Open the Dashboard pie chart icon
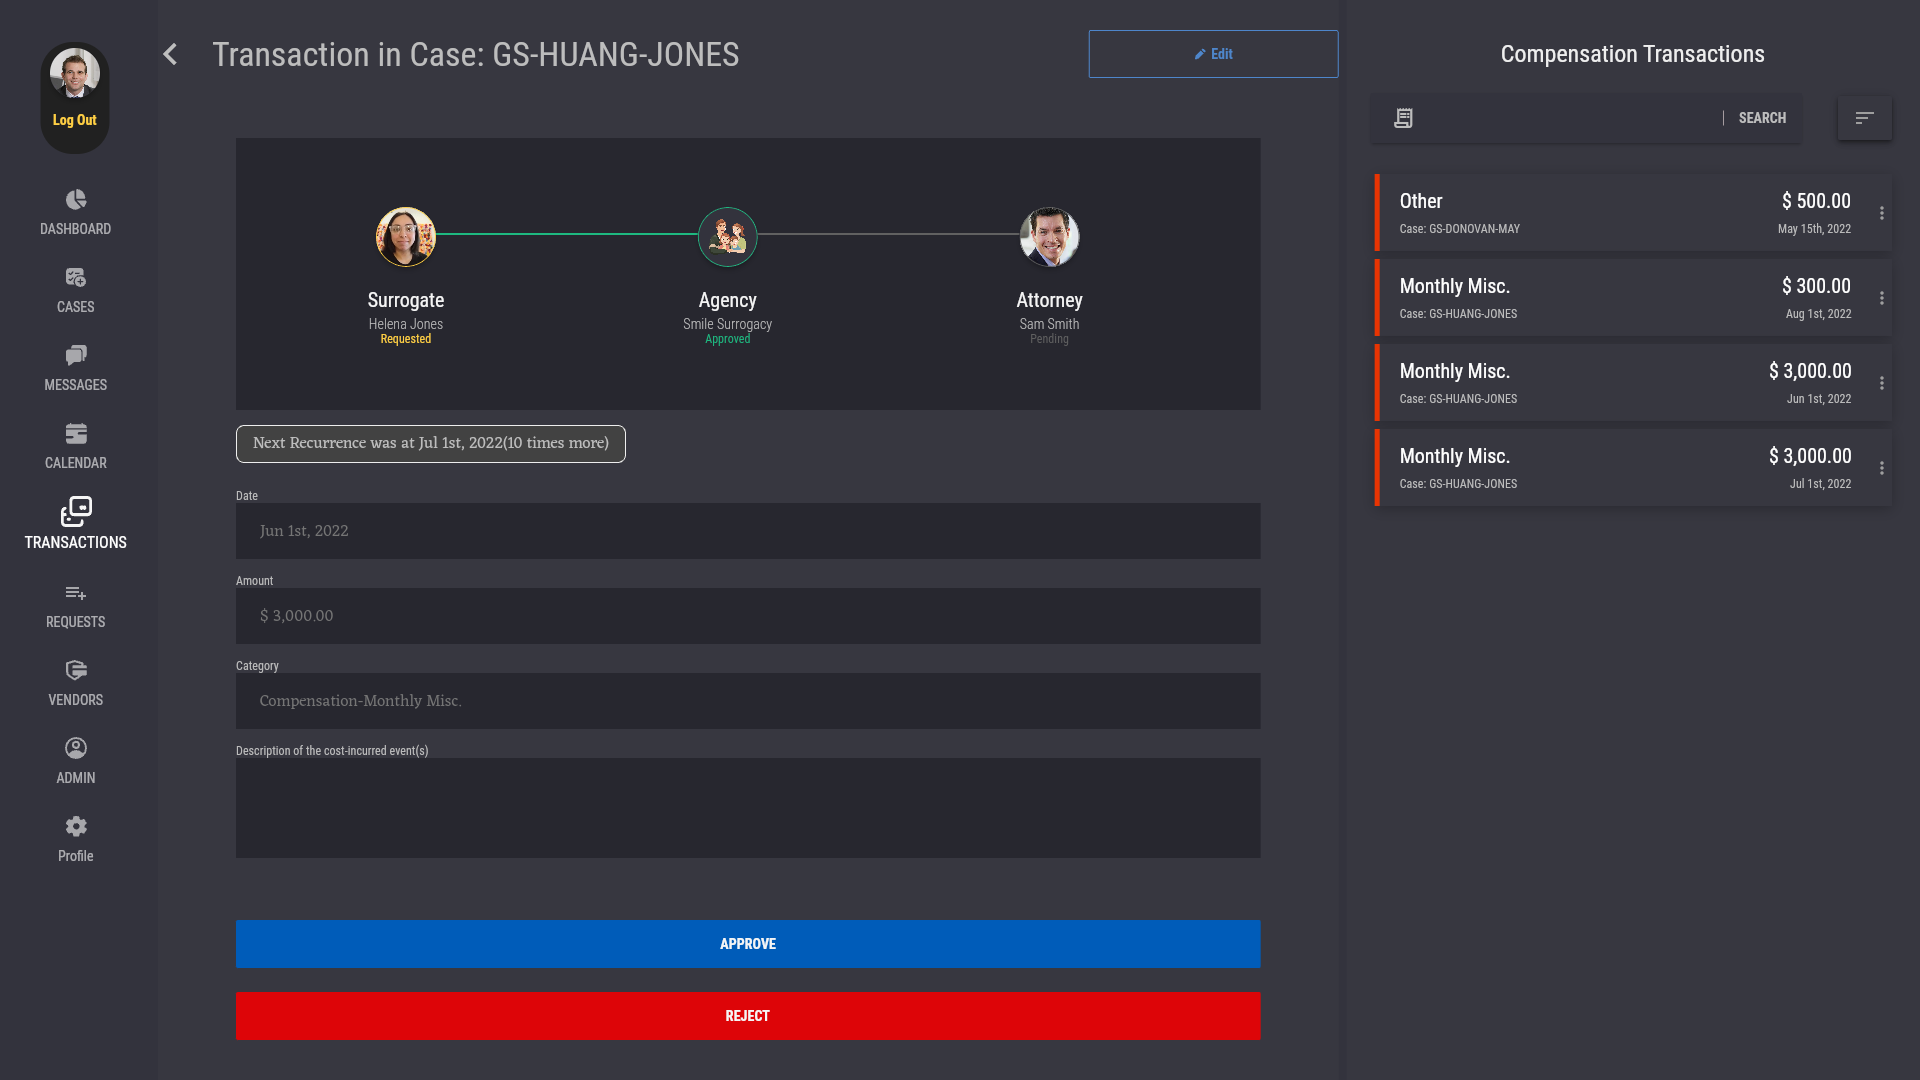 click(x=76, y=200)
